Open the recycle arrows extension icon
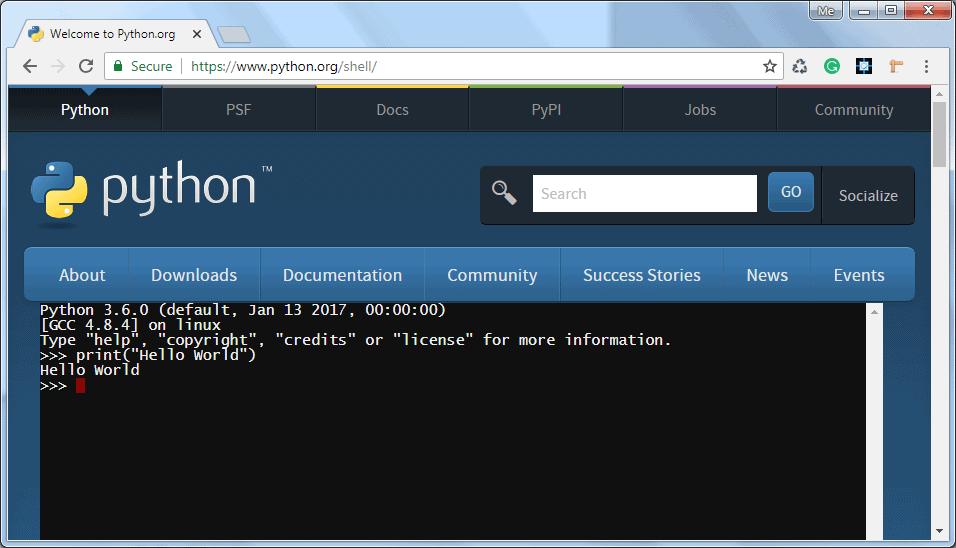The image size is (956, 548). pyautogui.click(x=799, y=66)
